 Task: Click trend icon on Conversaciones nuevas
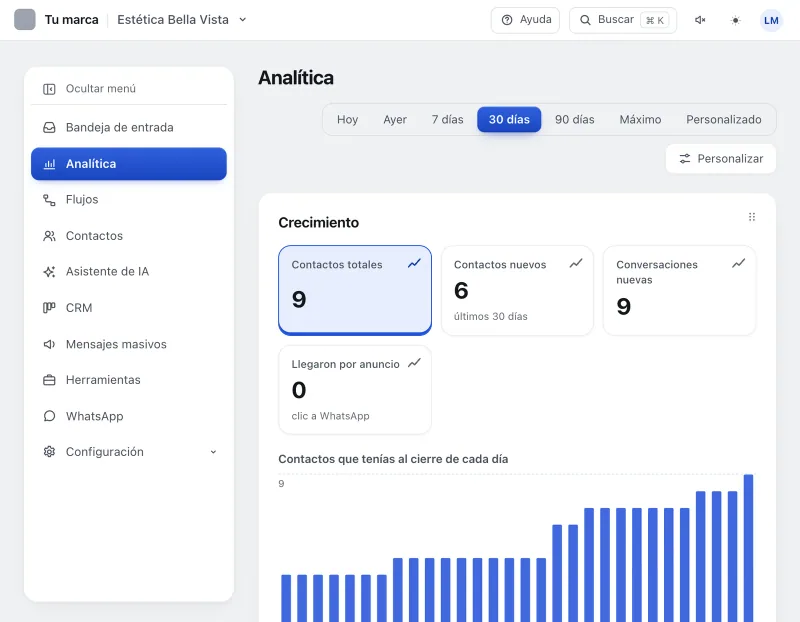pyautogui.click(x=738, y=263)
